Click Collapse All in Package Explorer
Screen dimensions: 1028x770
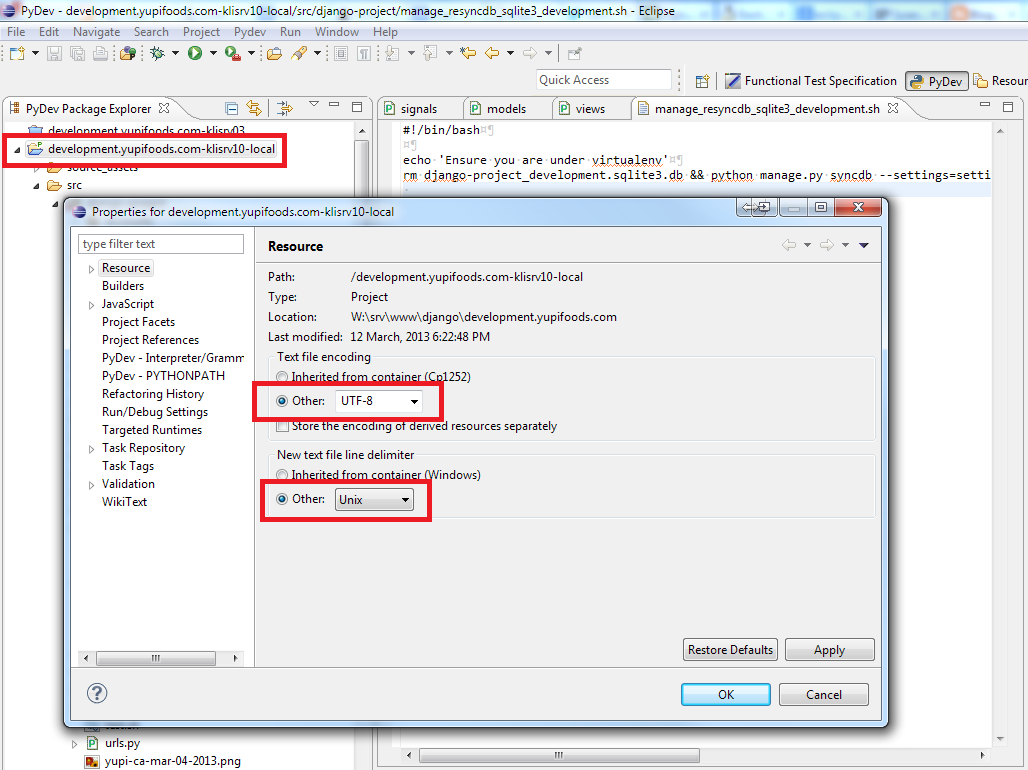point(231,108)
